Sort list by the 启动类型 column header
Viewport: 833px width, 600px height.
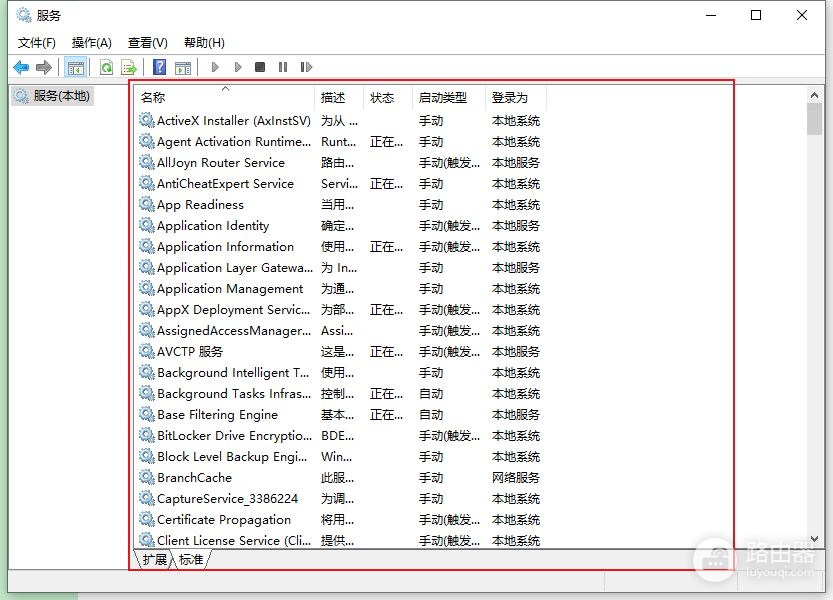point(442,97)
